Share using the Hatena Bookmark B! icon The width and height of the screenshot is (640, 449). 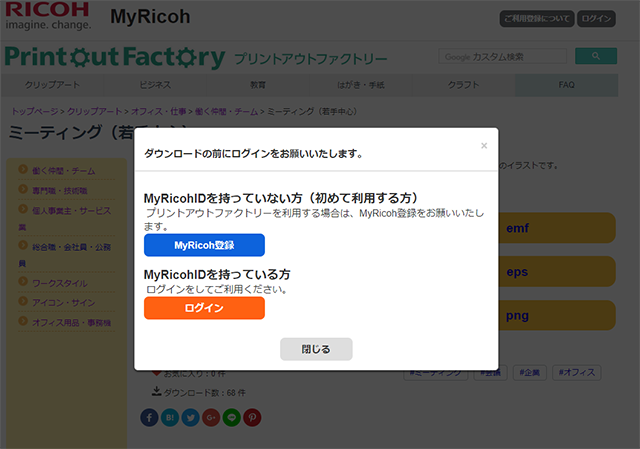170,418
